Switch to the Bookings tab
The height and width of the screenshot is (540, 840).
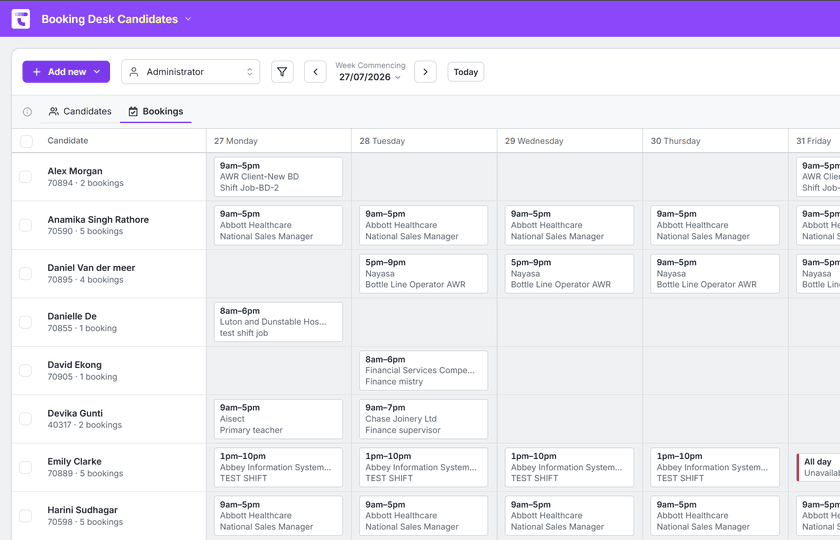pos(156,111)
